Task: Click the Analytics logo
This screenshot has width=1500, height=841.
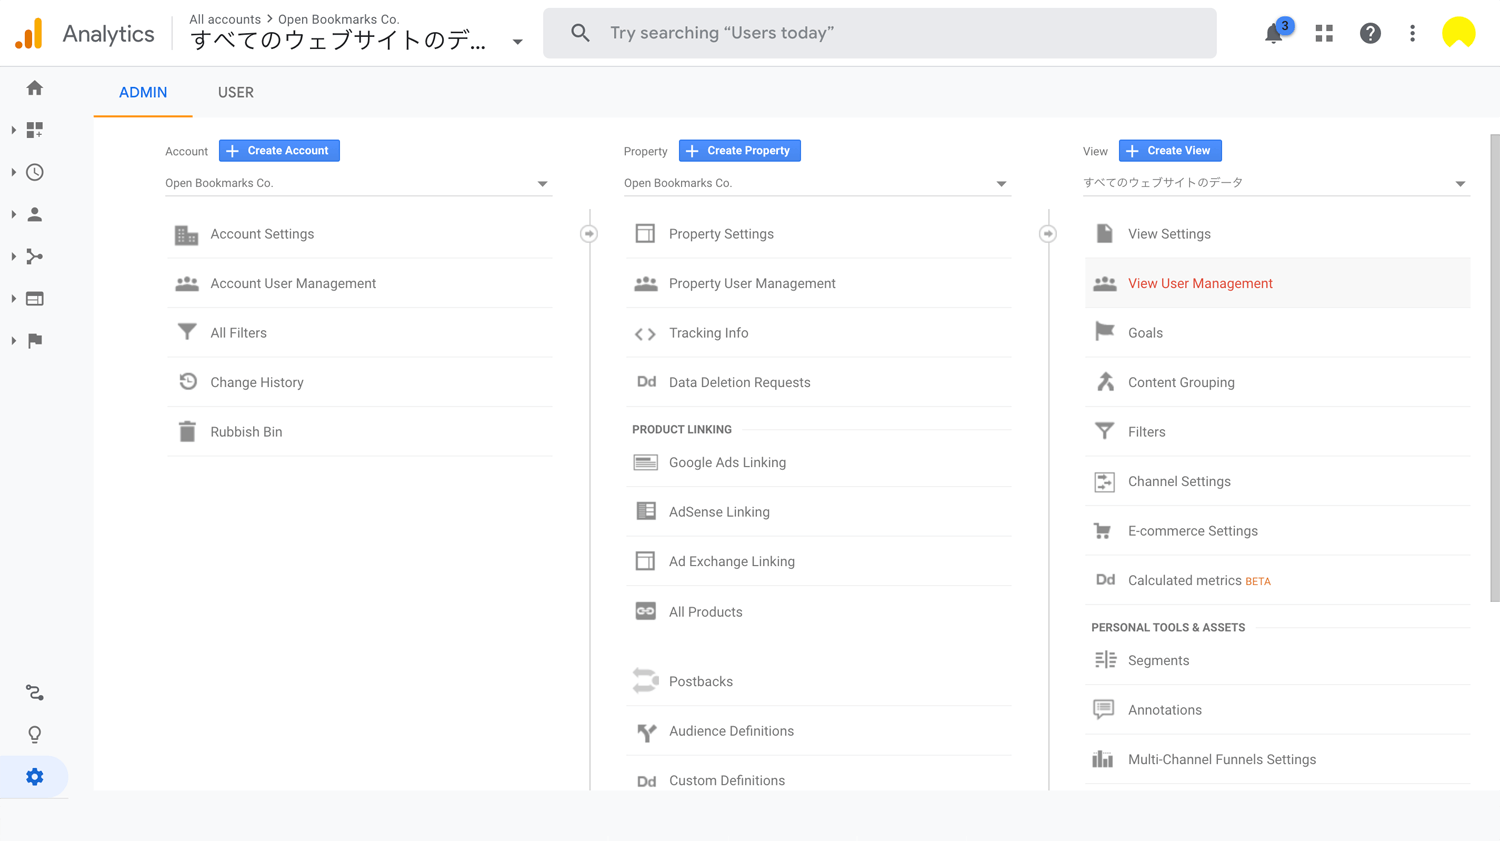Action: (30, 33)
